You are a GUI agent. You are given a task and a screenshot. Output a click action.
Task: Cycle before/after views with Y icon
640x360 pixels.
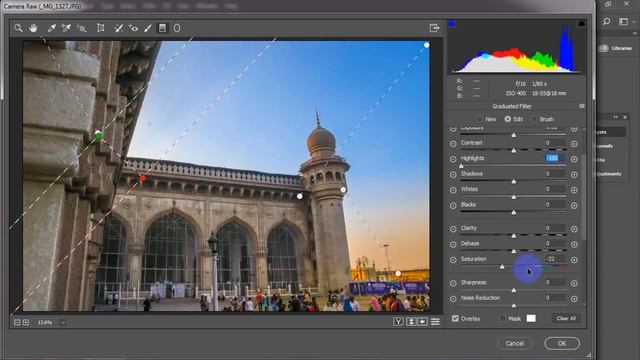398,322
